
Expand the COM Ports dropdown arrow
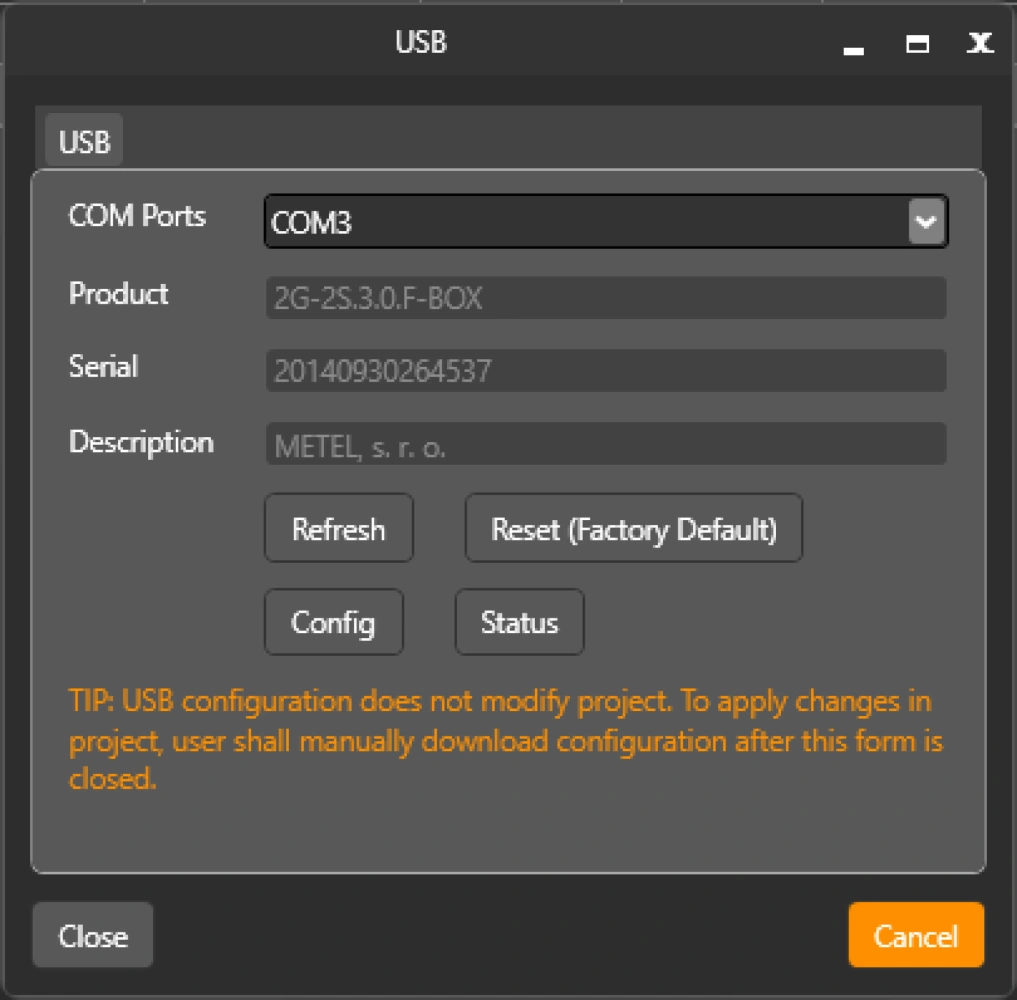[x=926, y=221]
